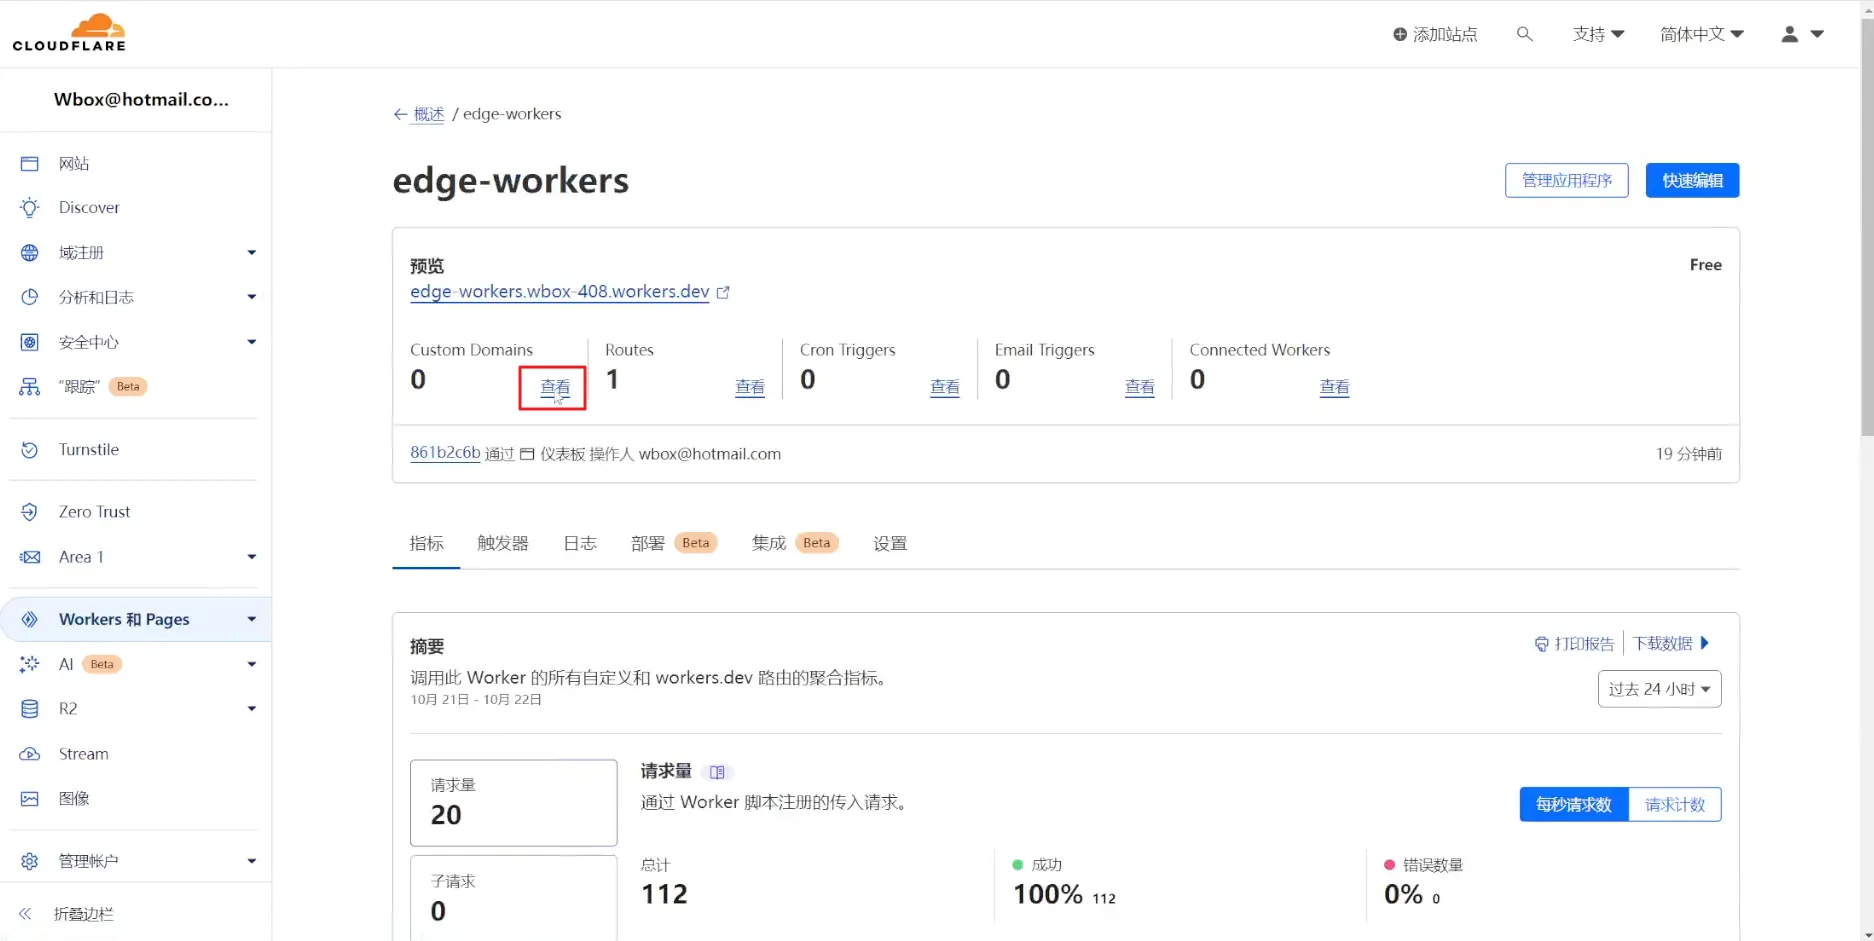
Task: Click the book icon next to 请求量 heading
Action: point(717,772)
